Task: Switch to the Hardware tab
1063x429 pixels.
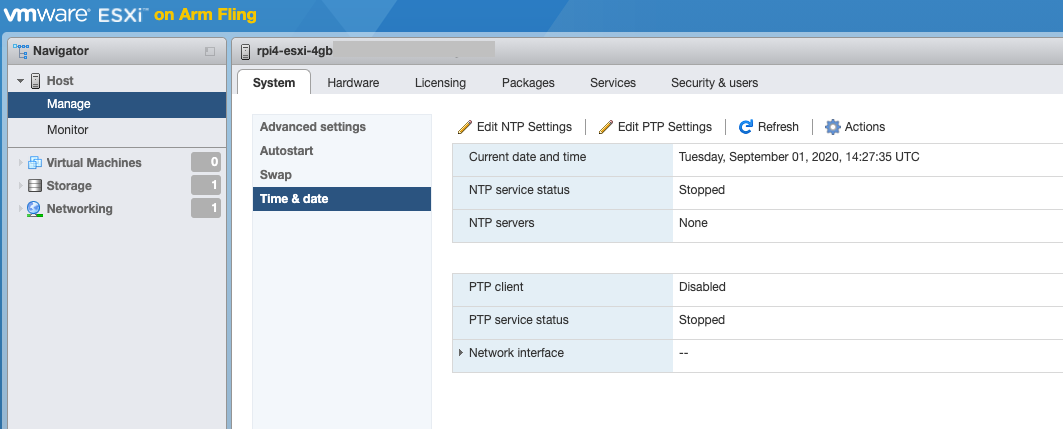Action: point(353,83)
